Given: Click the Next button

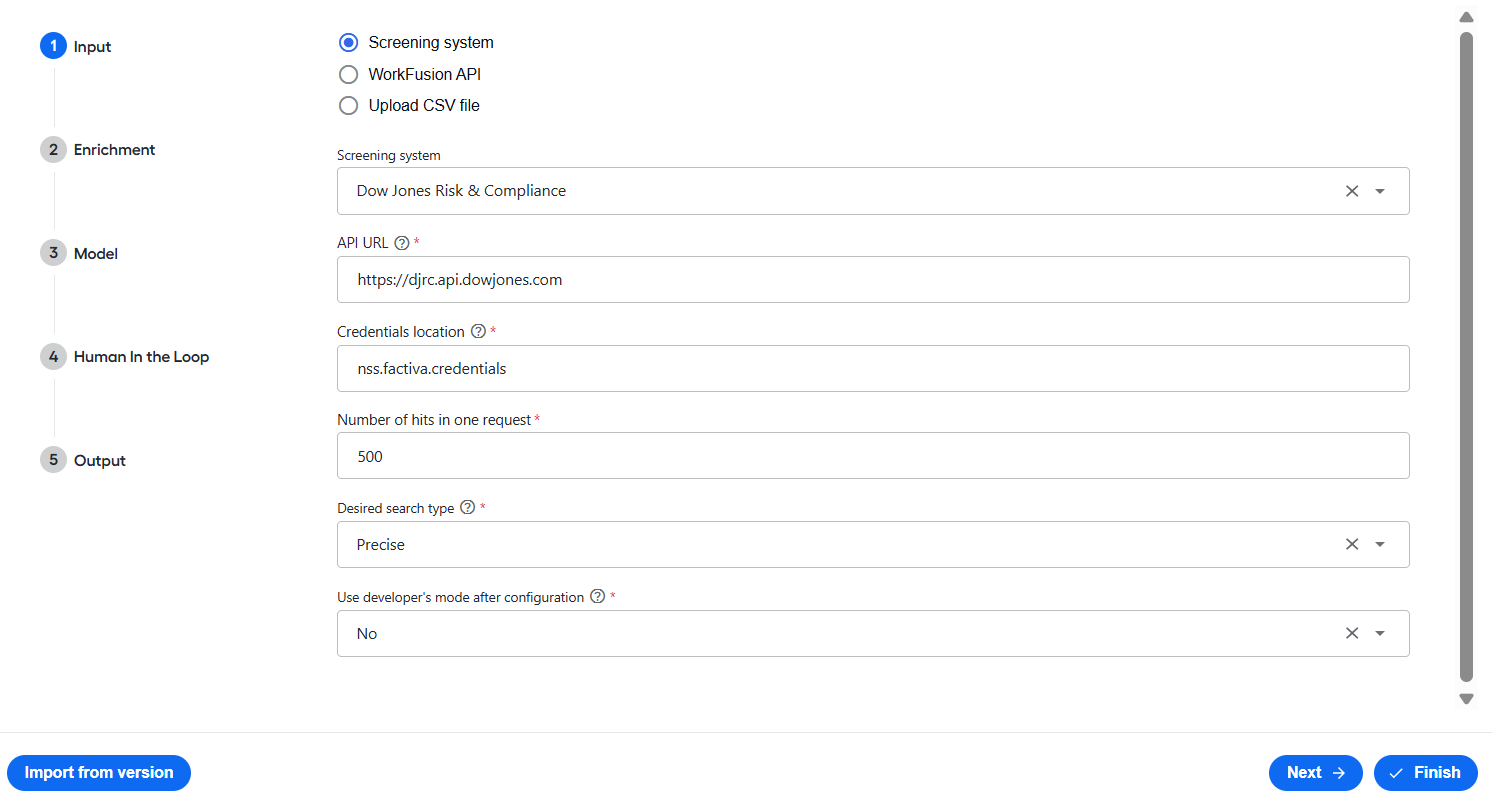Looking at the screenshot, I should point(1316,773).
